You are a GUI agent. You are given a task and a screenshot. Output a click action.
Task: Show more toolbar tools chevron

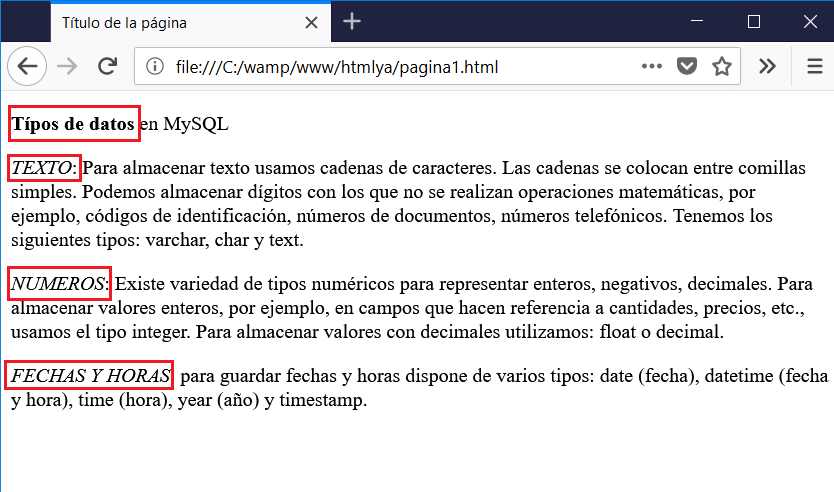(767, 66)
